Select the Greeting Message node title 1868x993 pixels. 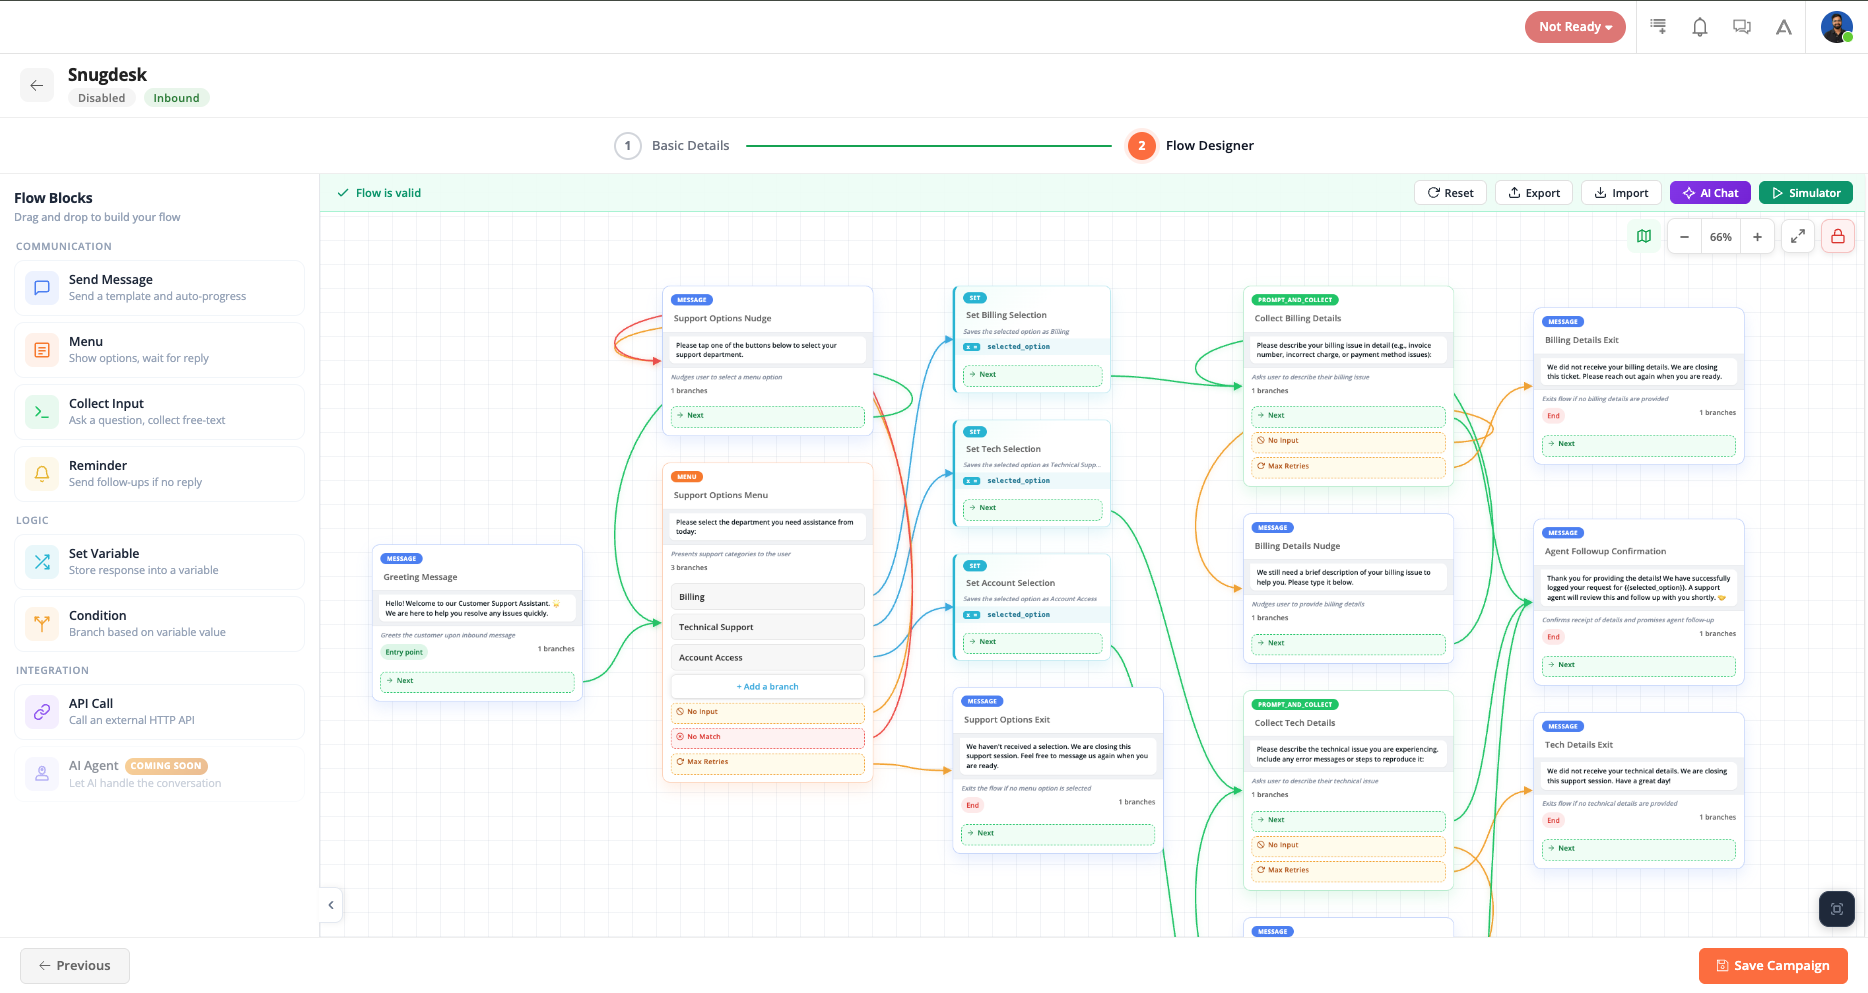click(420, 577)
